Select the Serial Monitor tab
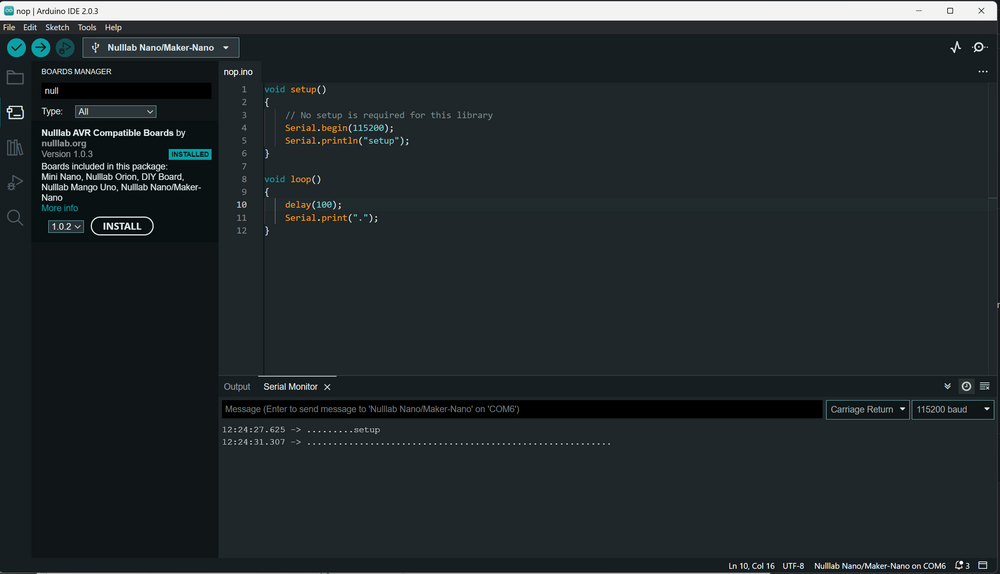Viewport: 1000px width, 574px height. (290, 387)
